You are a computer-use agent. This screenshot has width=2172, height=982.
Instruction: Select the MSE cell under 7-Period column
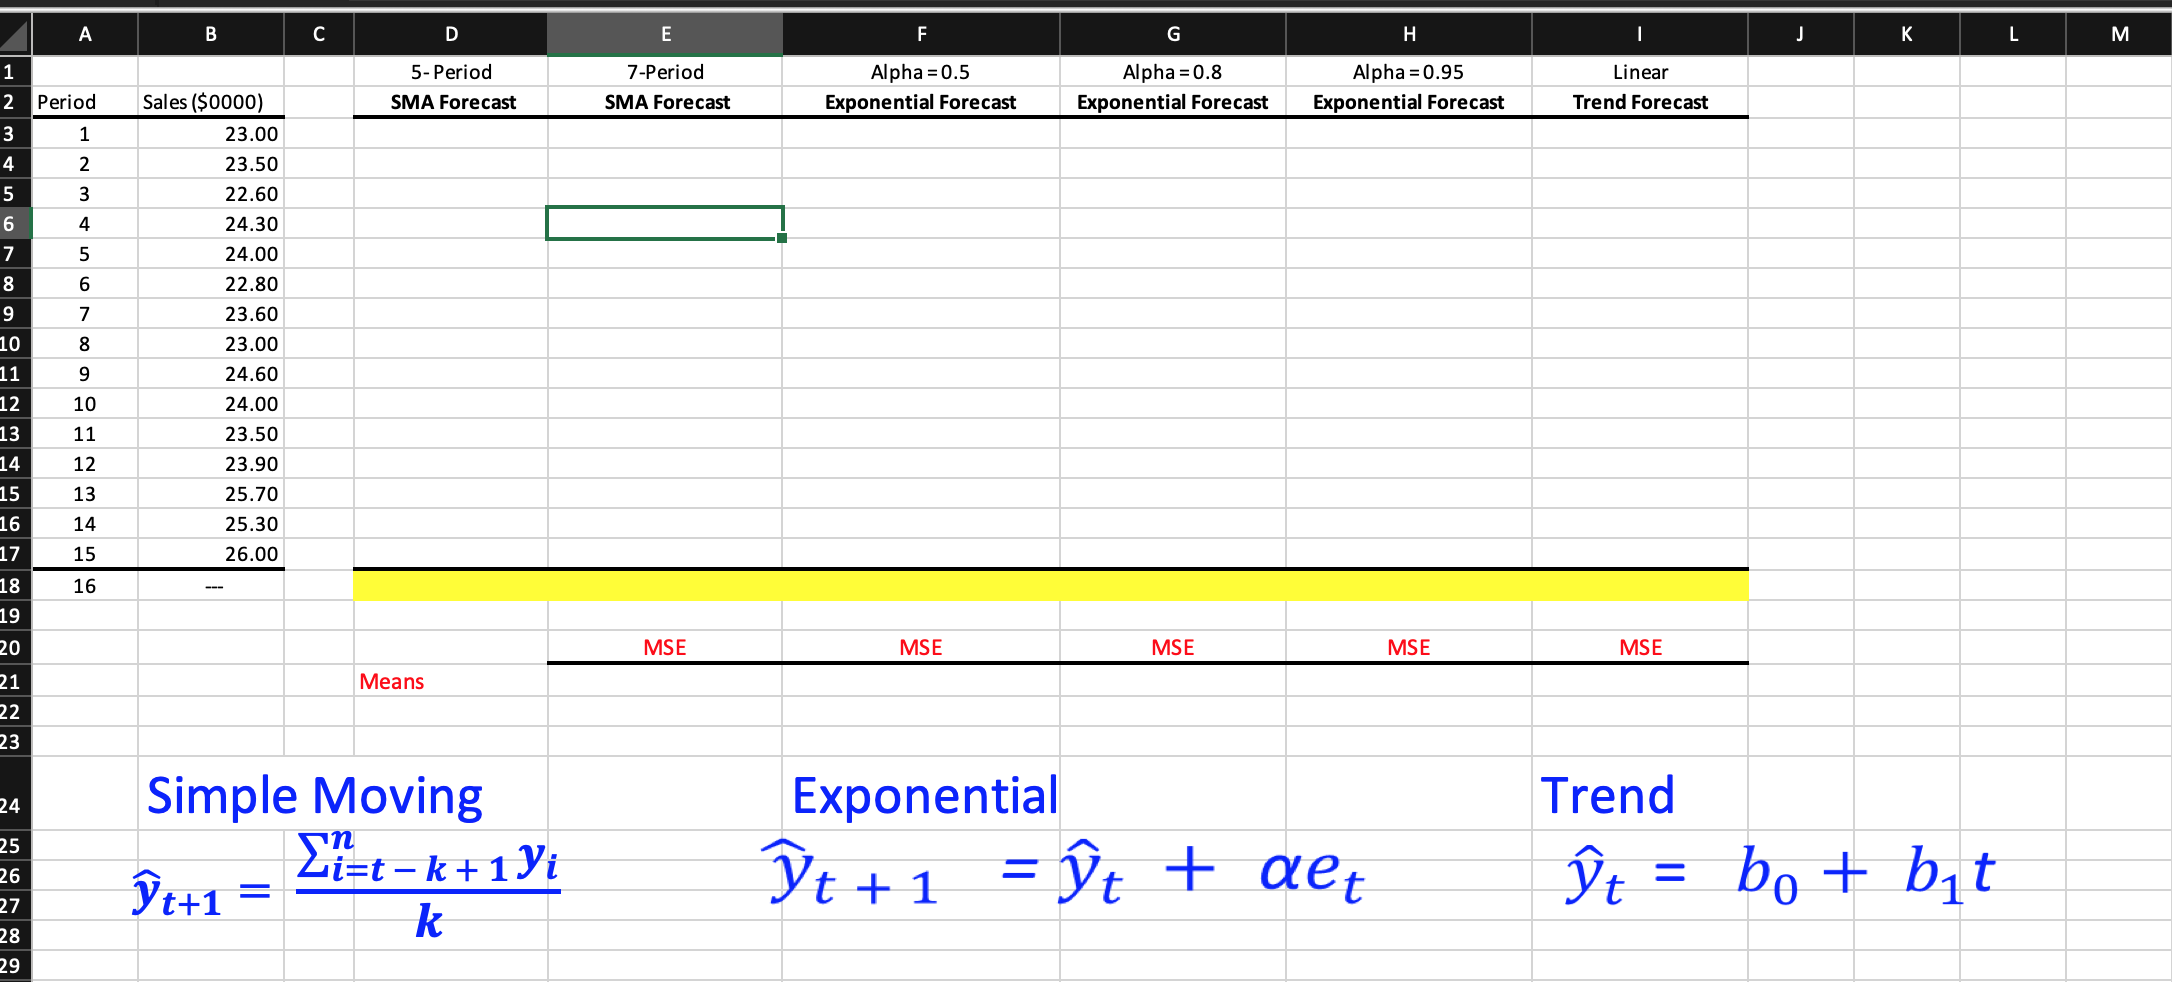tap(664, 646)
